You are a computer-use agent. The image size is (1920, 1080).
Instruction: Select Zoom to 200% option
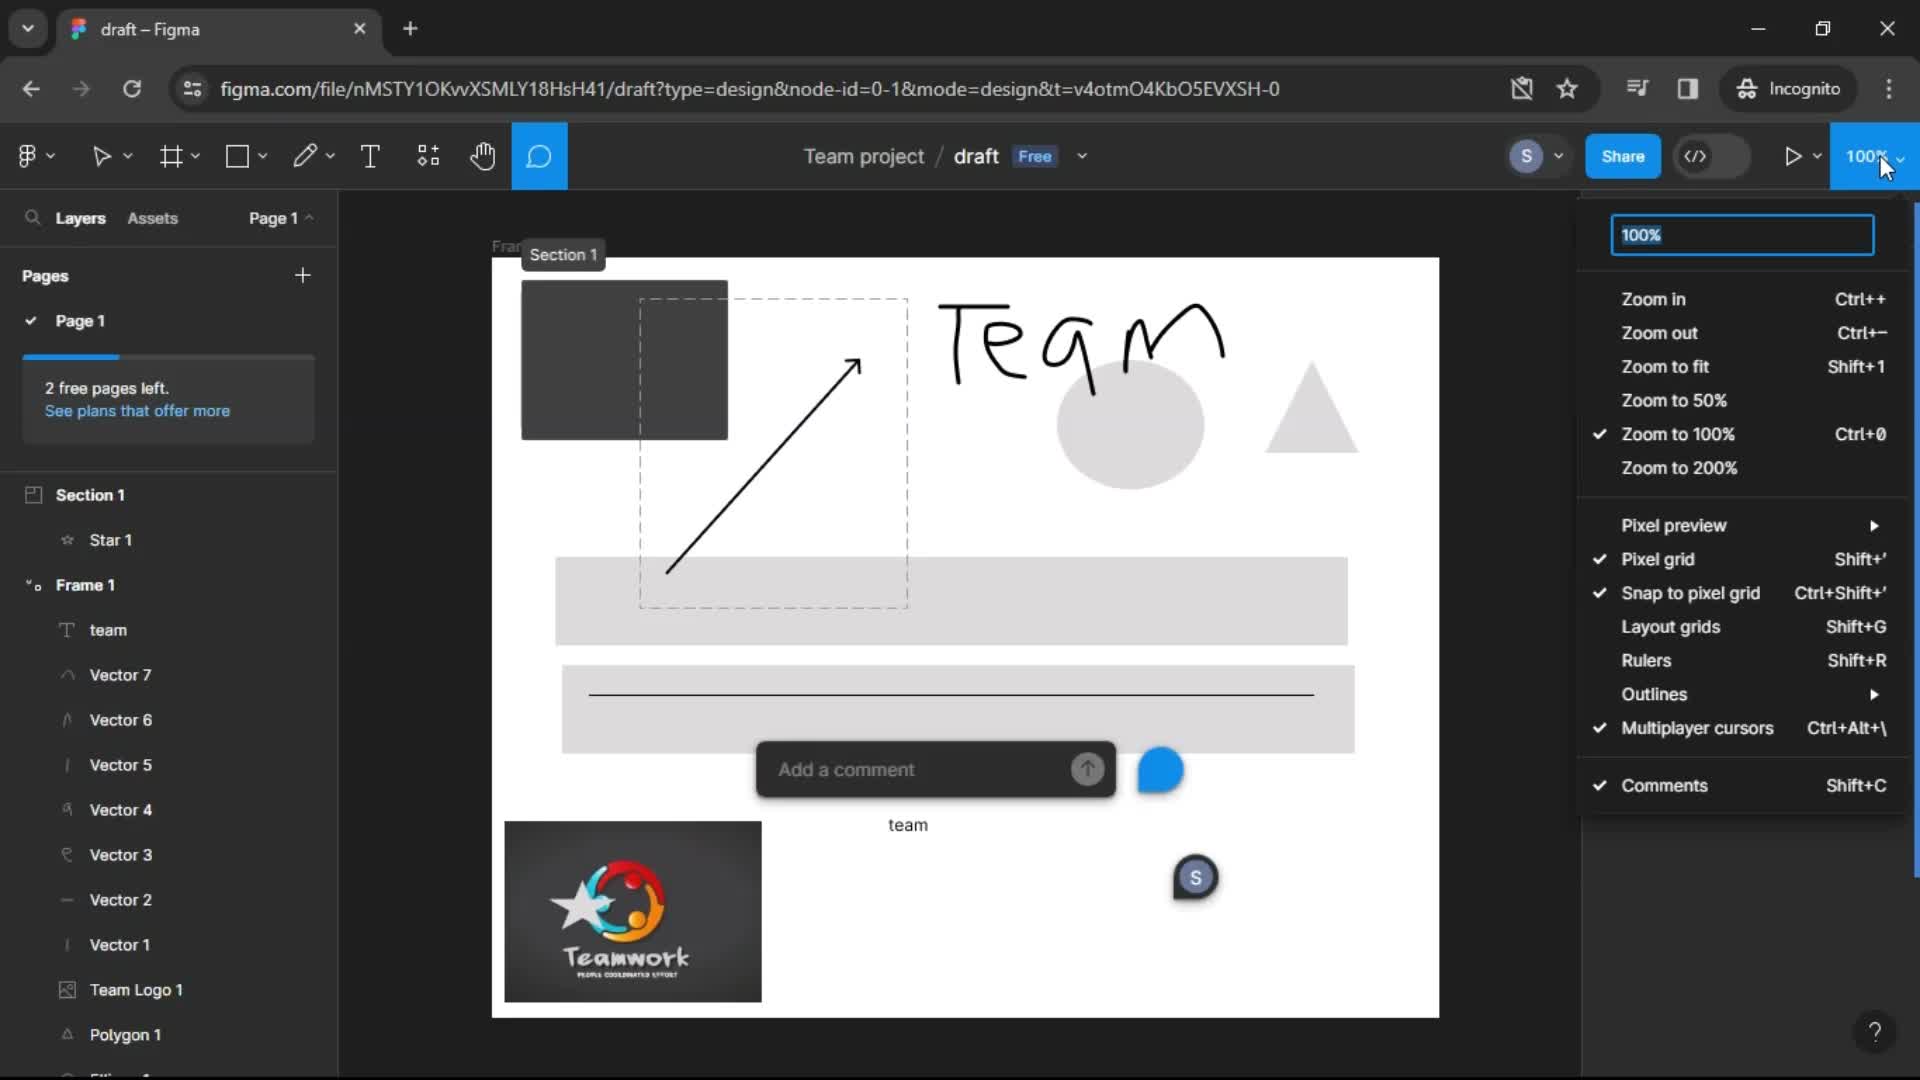tap(1679, 467)
